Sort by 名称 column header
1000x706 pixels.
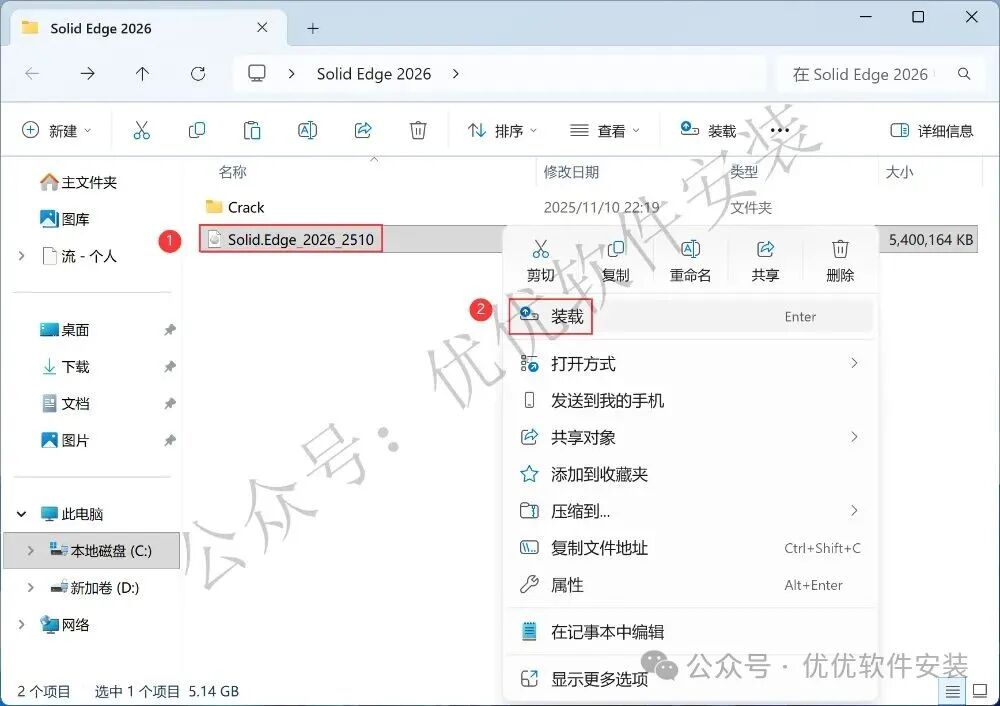(x=232, y=172)
